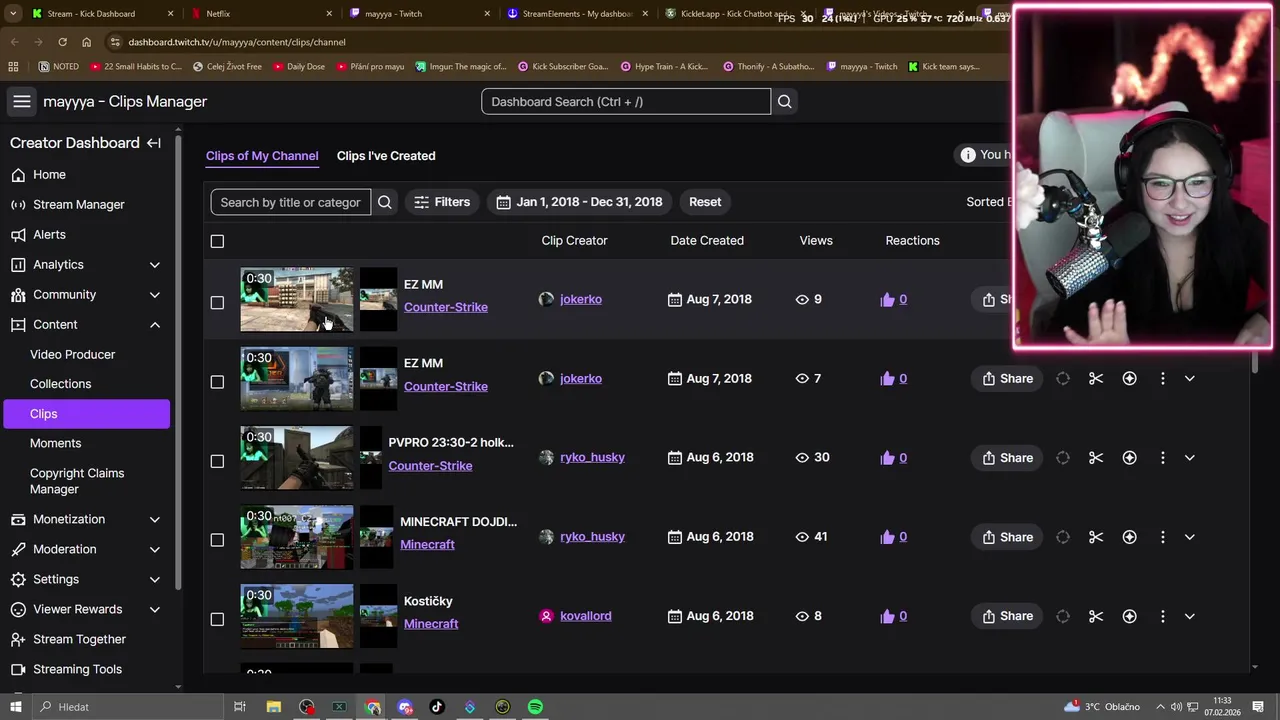Click the Views column header

[816, 241]
